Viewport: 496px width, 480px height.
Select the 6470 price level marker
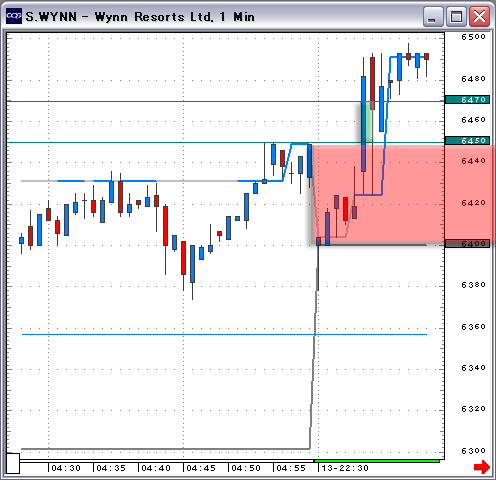click(x=467, y=100)
